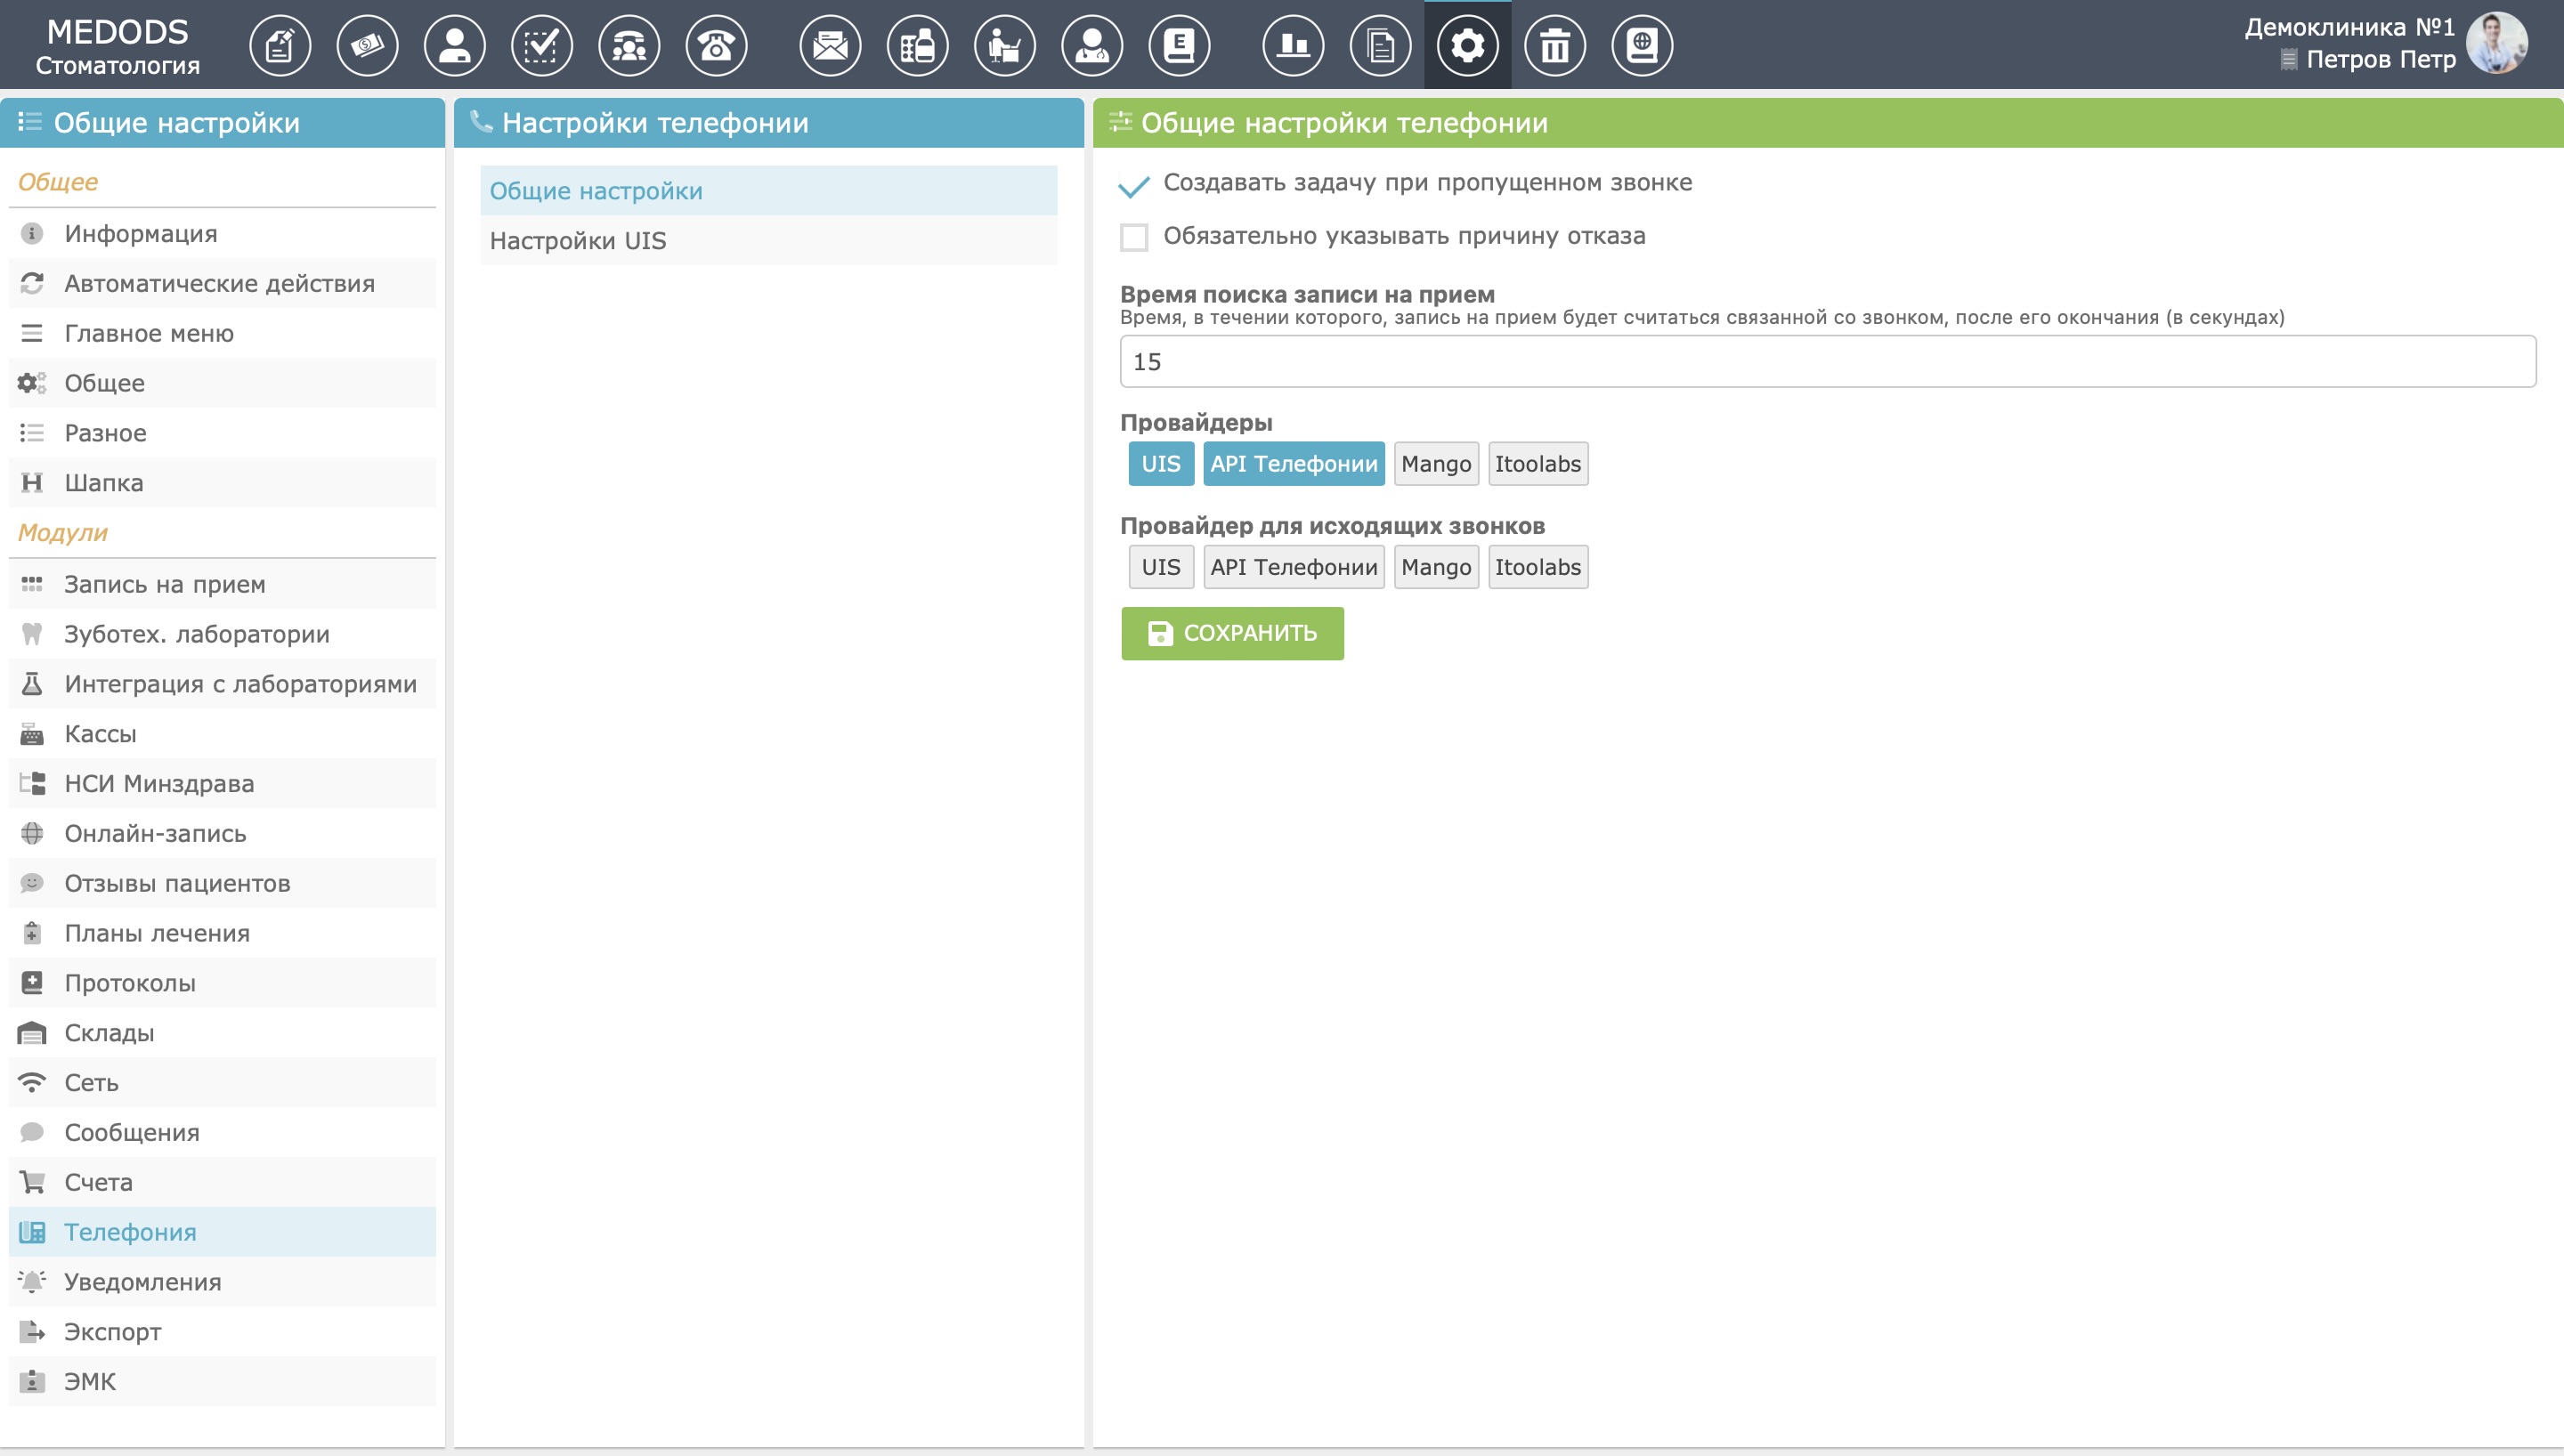
Task: Open the bar chart reports icon
Action: point(1293,45)
